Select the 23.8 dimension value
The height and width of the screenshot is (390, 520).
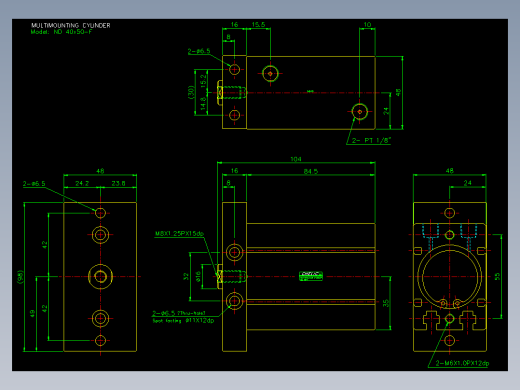(118, 183)
